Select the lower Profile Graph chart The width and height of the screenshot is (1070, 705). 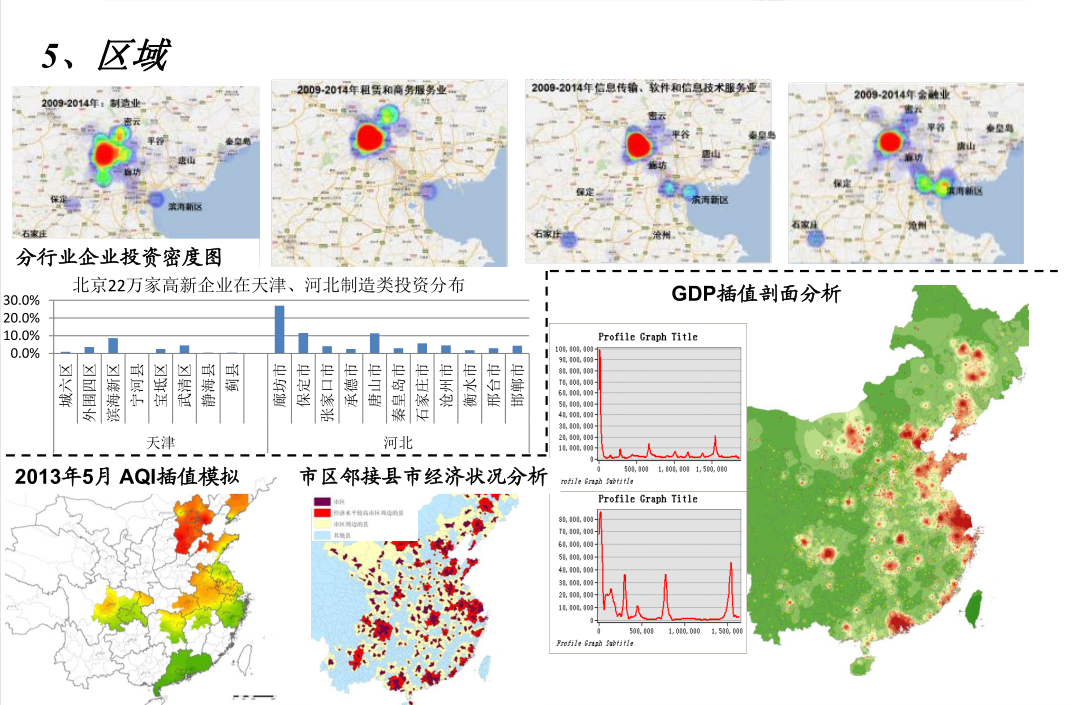click(647, 570)
